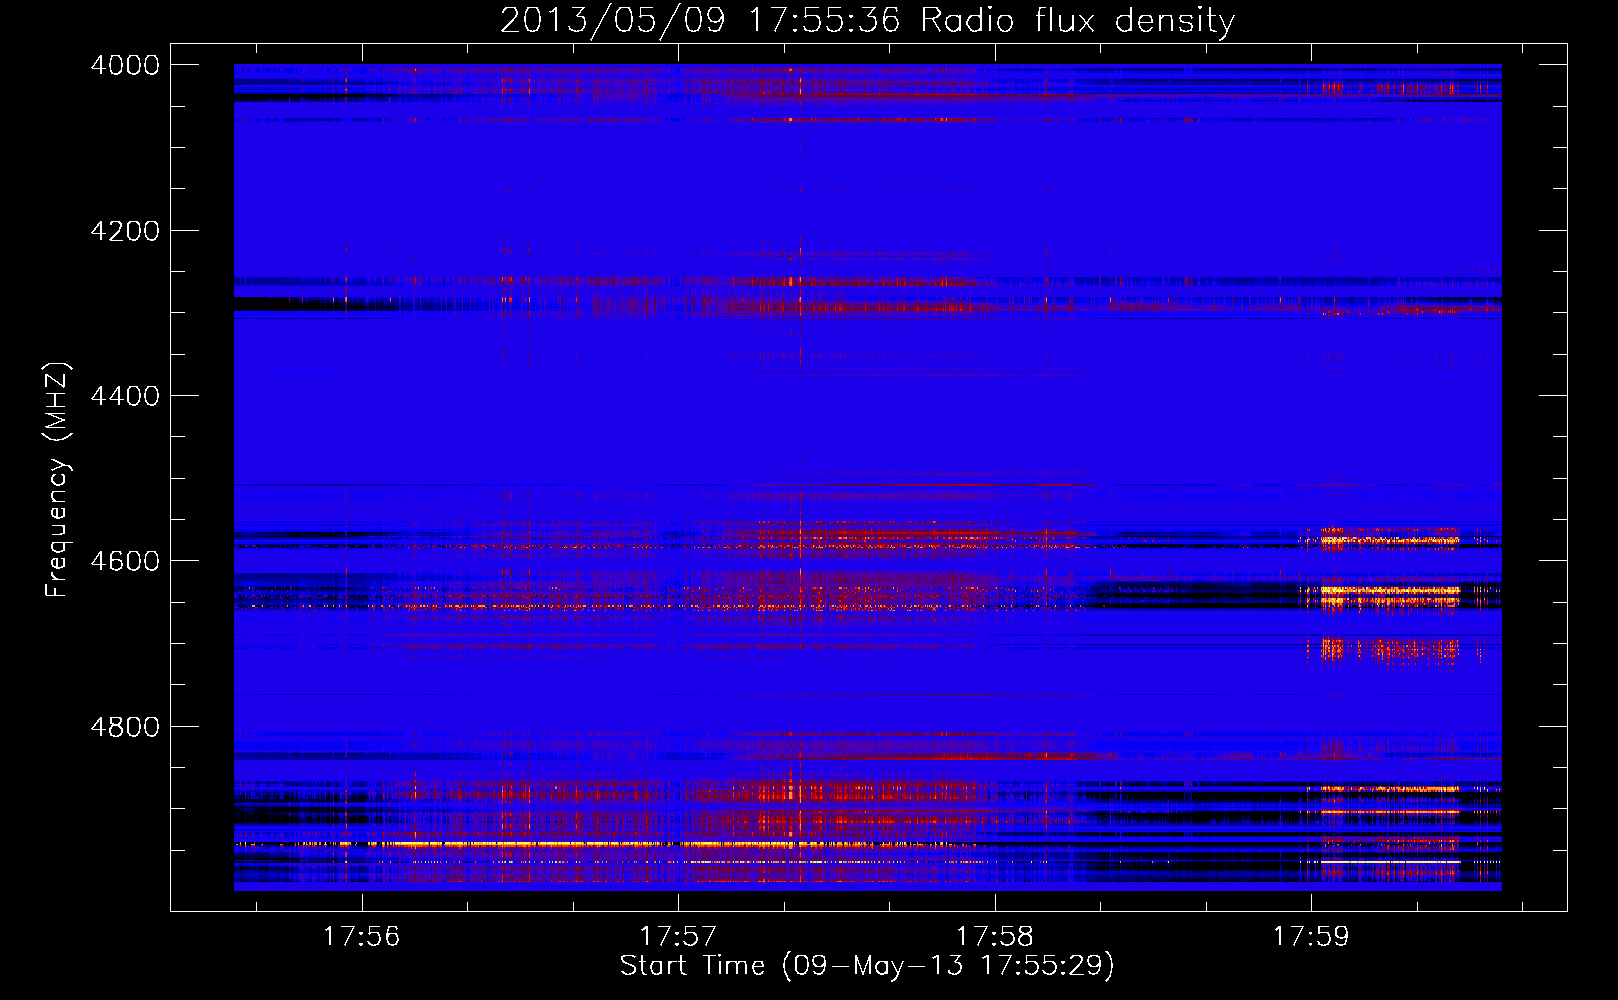Select the 4200 frequency axis label
This screenshot has width=1618, height=1000.
tap(125, 231)
